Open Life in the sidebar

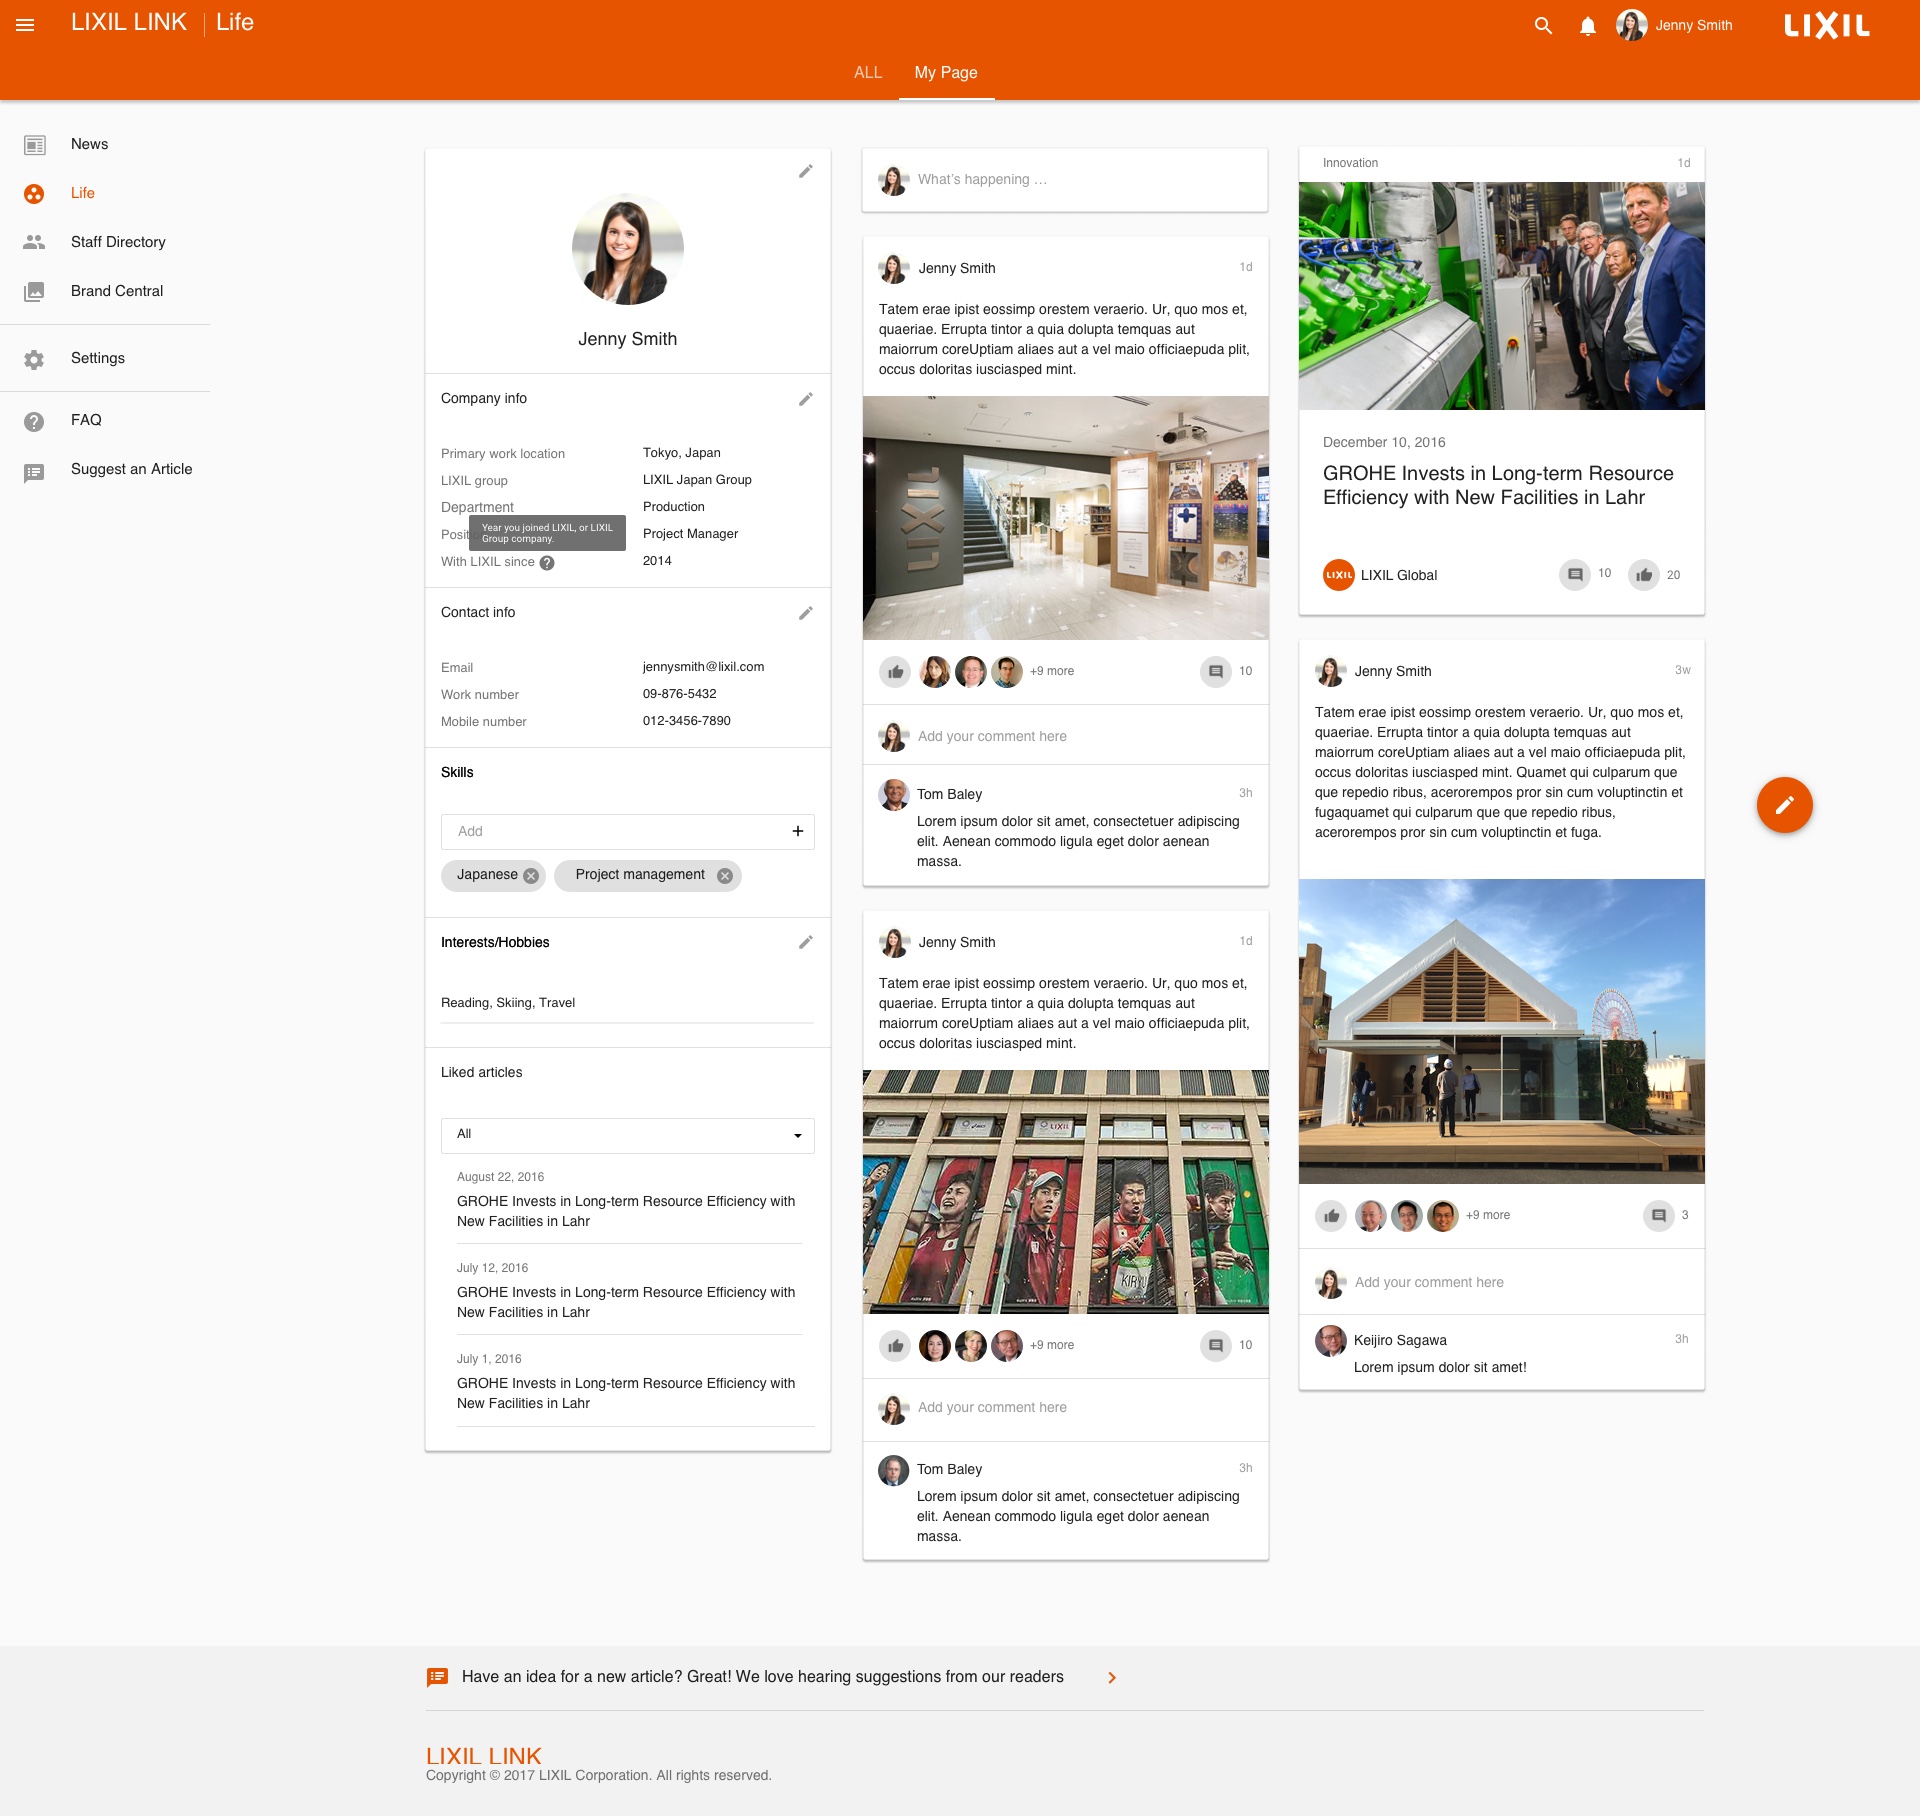pos(82,193)
